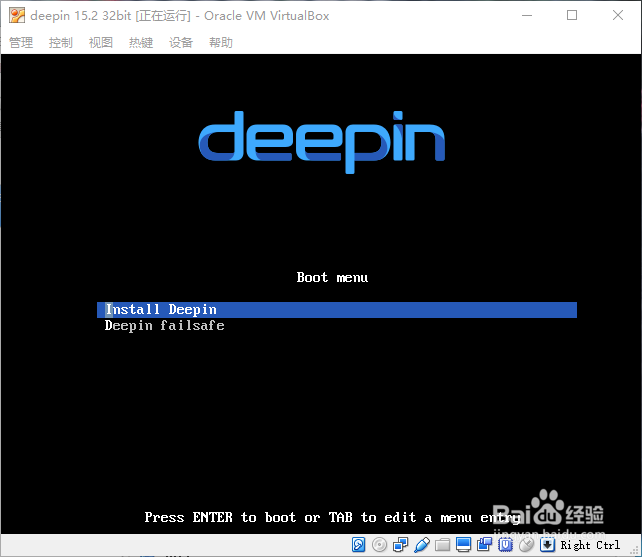Click the display monitor status icon
642x557 pixels.
click(463, 545)
